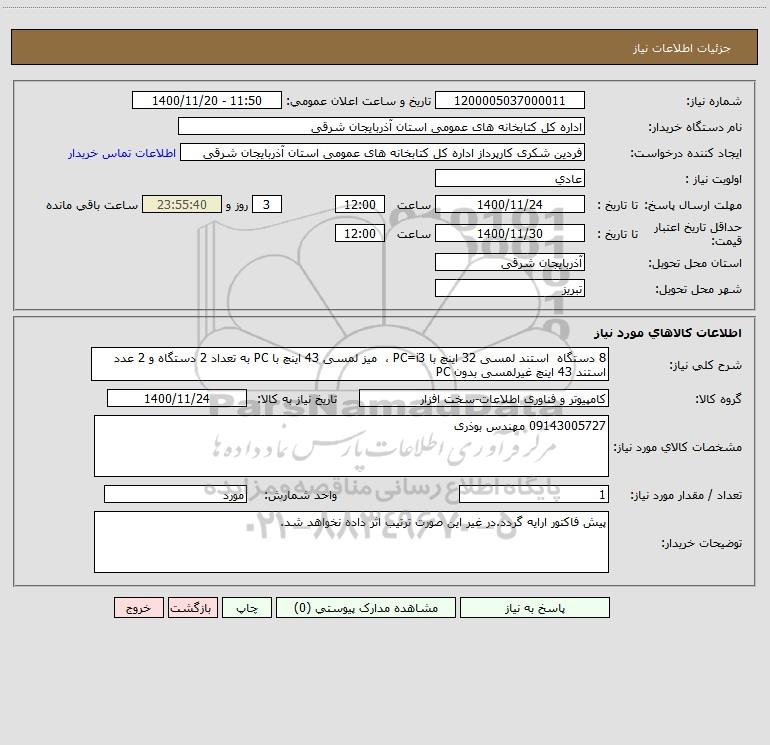The height and width of the screenshot is (745, 770).
Task: Click the goods need date 1400/11/24 field
Action: [177, 398]
